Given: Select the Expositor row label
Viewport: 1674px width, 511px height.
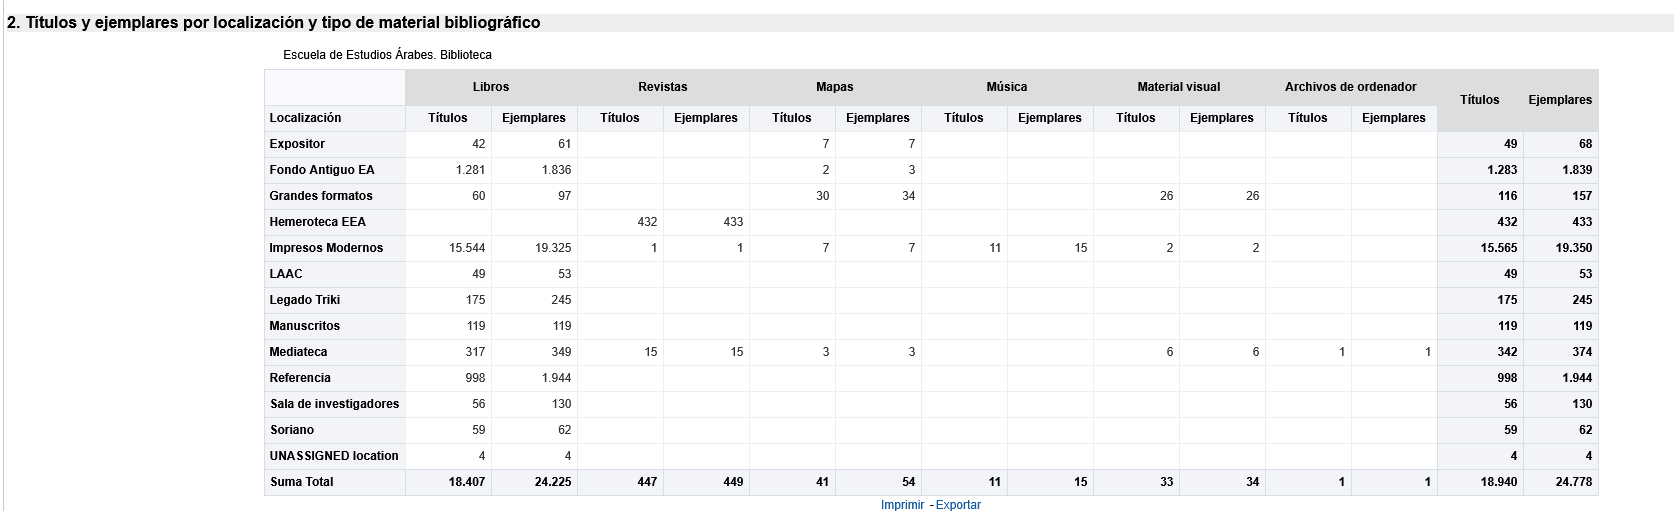Looking at the screenshot, I should tap(297, 144).
